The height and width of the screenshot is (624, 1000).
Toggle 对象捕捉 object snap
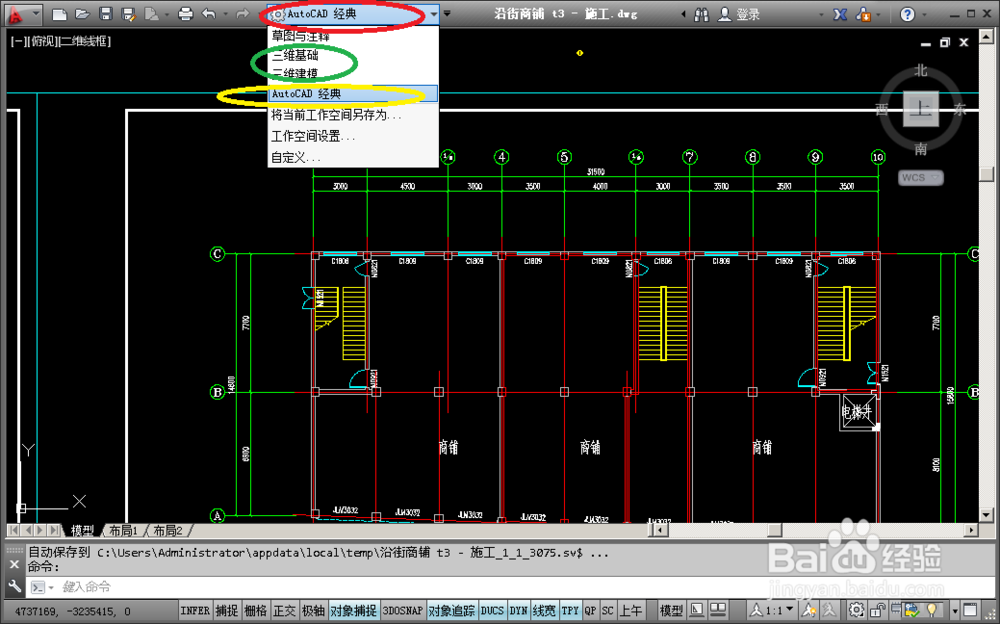(353, 611)
